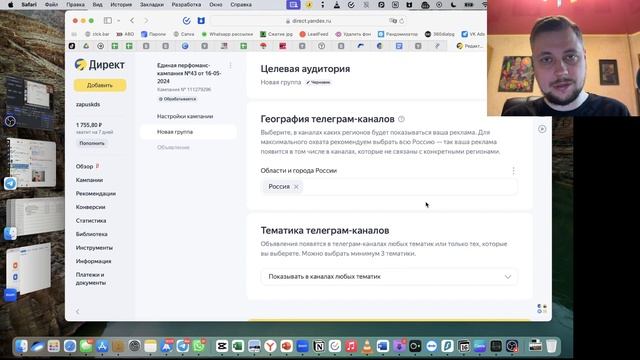The height and width of the screenshot is (360, 640).
Task: Open Кампании in the Direct sidebar
Action: click(x=89, y=180)
